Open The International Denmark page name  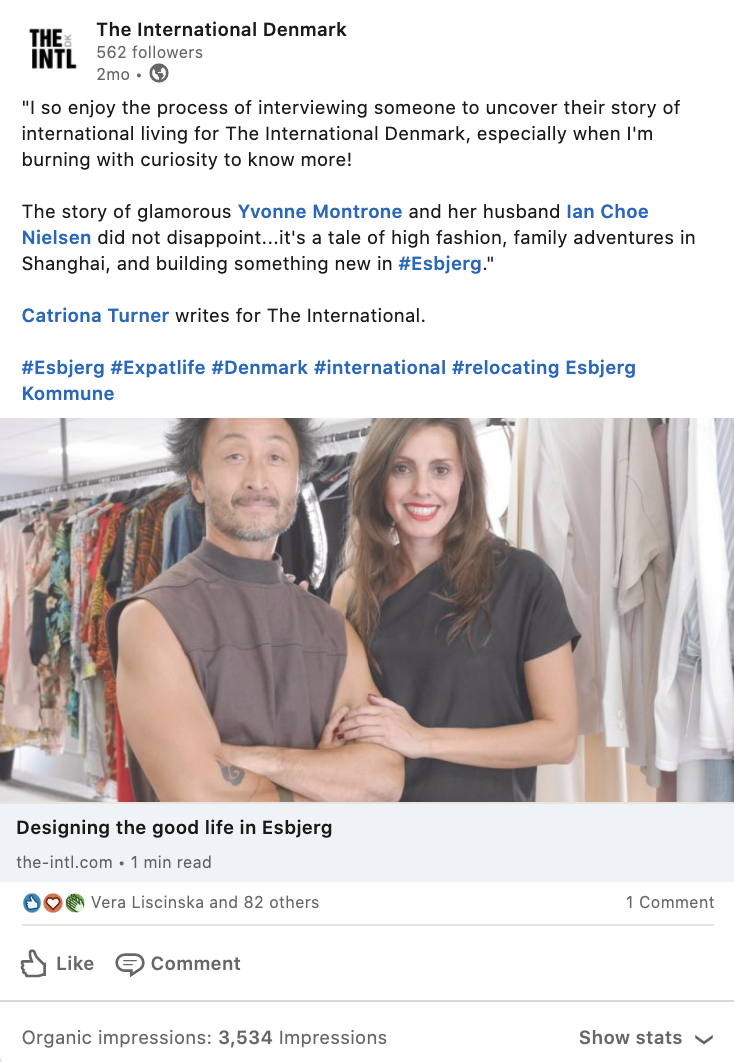[x=221, y=30]
